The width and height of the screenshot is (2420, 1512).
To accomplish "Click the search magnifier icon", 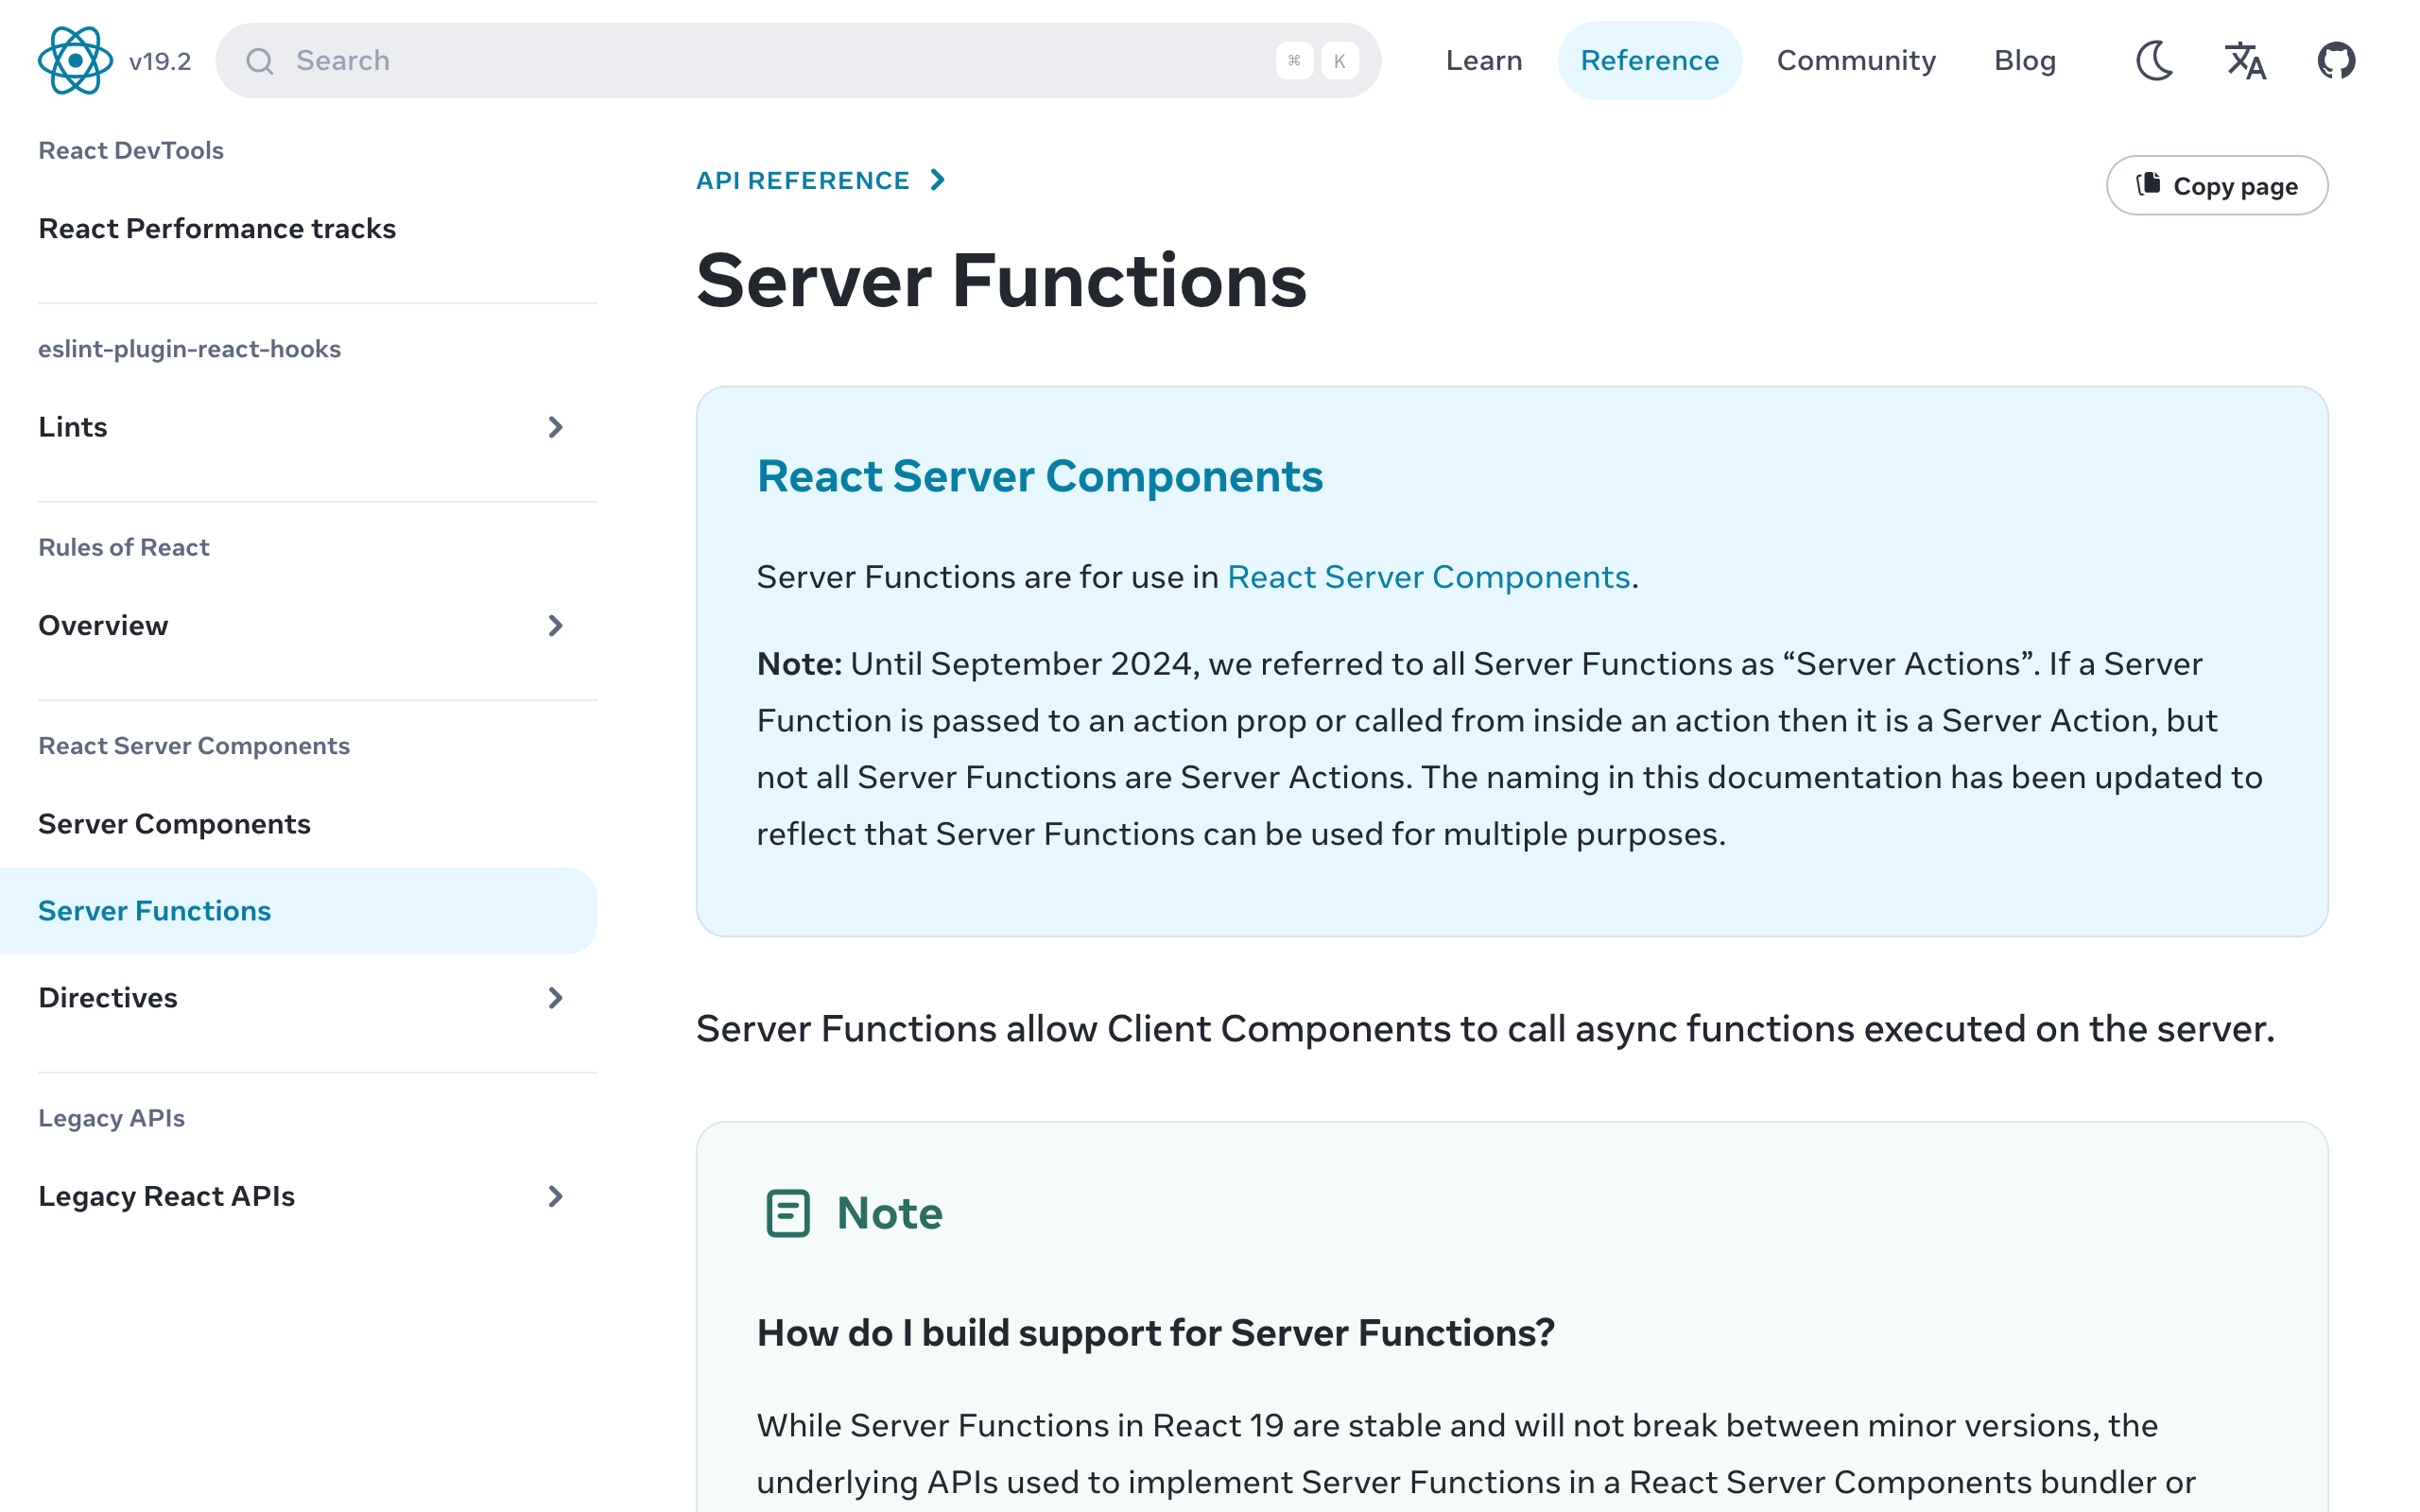I will (260, 61).
